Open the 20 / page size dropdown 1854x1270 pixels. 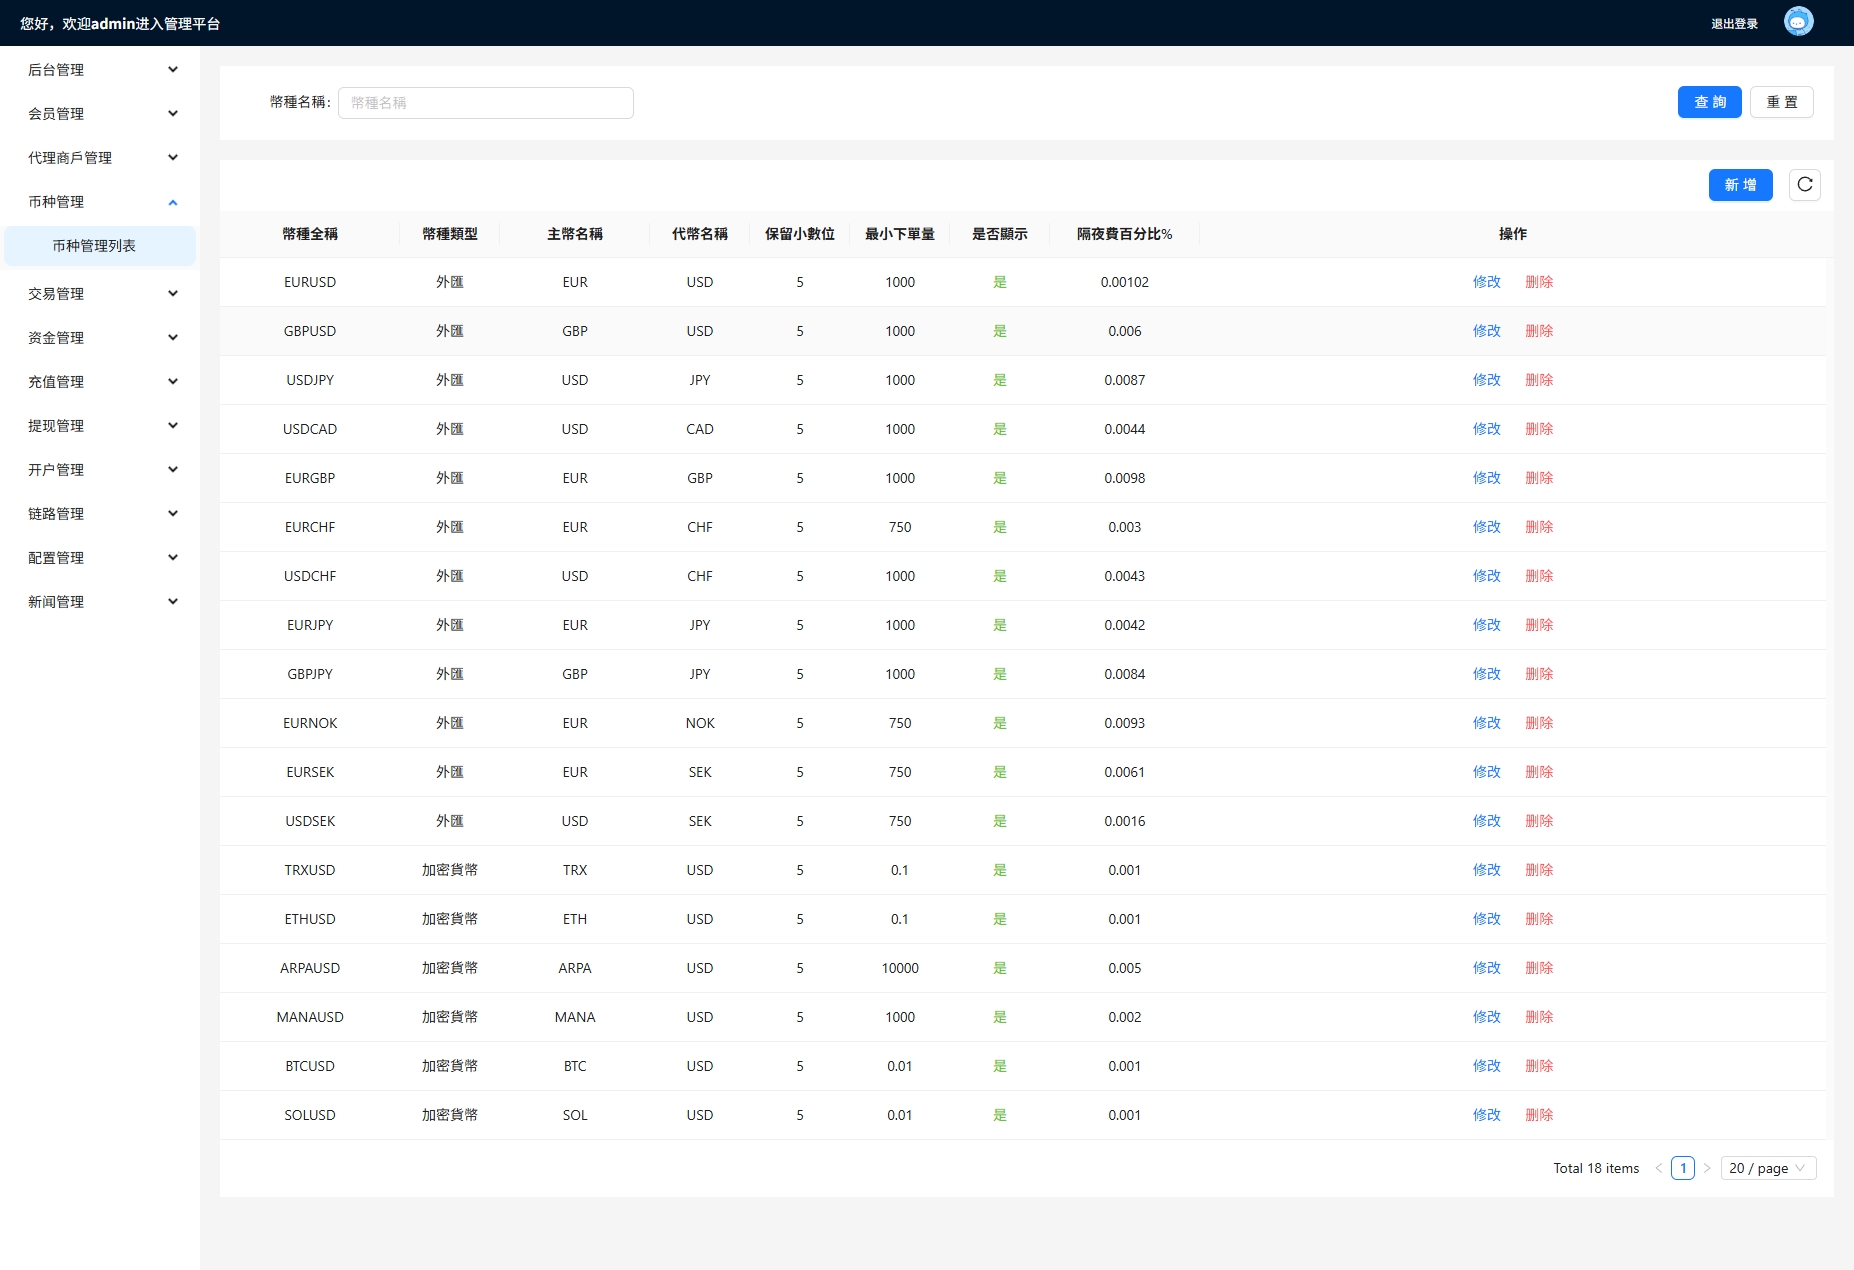tap(1767, 1168)
